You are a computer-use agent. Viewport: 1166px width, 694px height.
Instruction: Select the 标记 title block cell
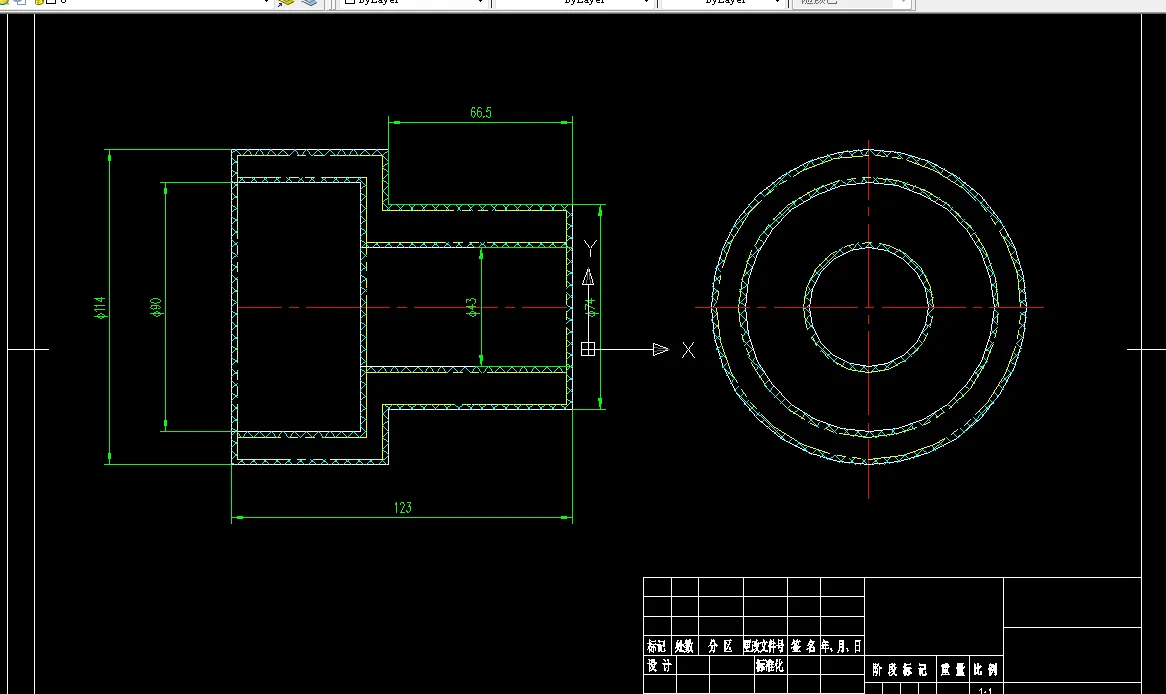click(x=657, y=646)
